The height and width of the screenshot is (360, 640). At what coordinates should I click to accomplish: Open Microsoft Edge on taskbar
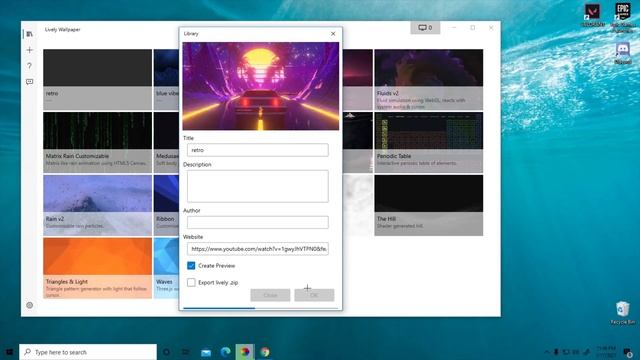click(x=225, y=352)
